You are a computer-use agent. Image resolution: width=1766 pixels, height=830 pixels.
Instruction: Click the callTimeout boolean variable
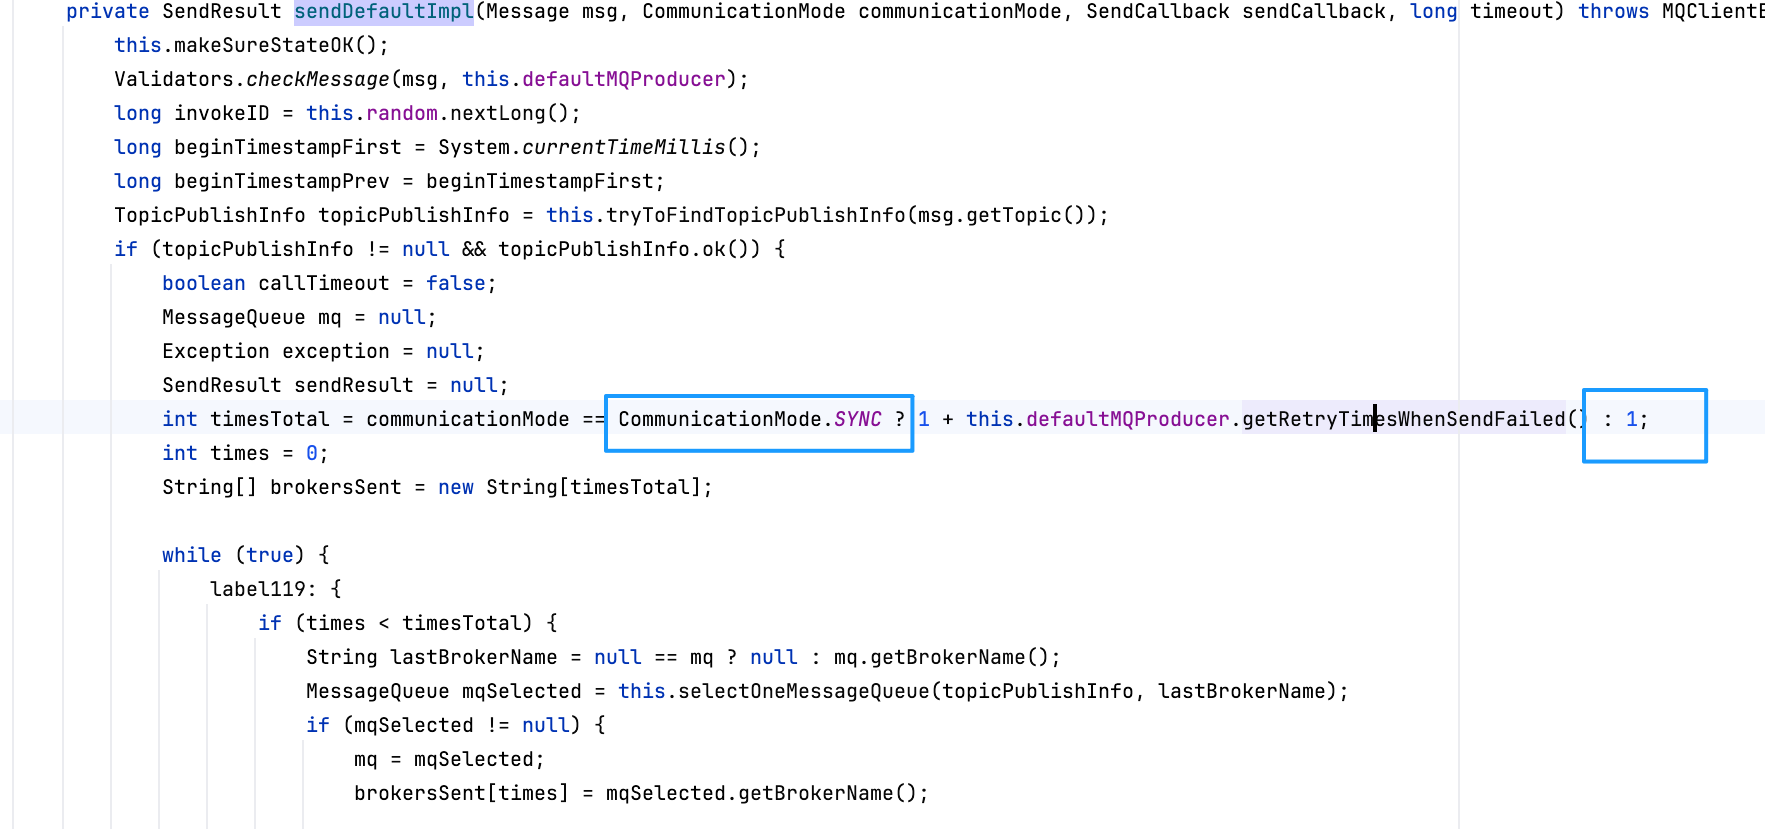324,284
